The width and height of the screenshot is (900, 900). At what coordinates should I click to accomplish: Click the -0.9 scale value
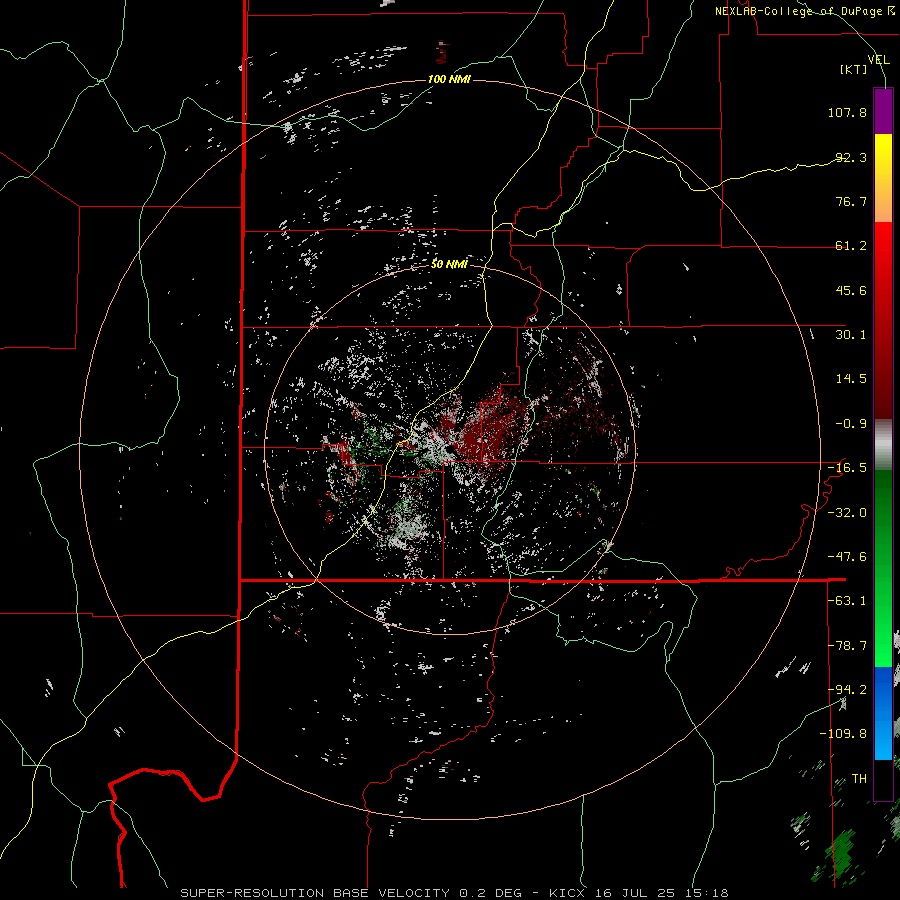(x=851, y=424)
